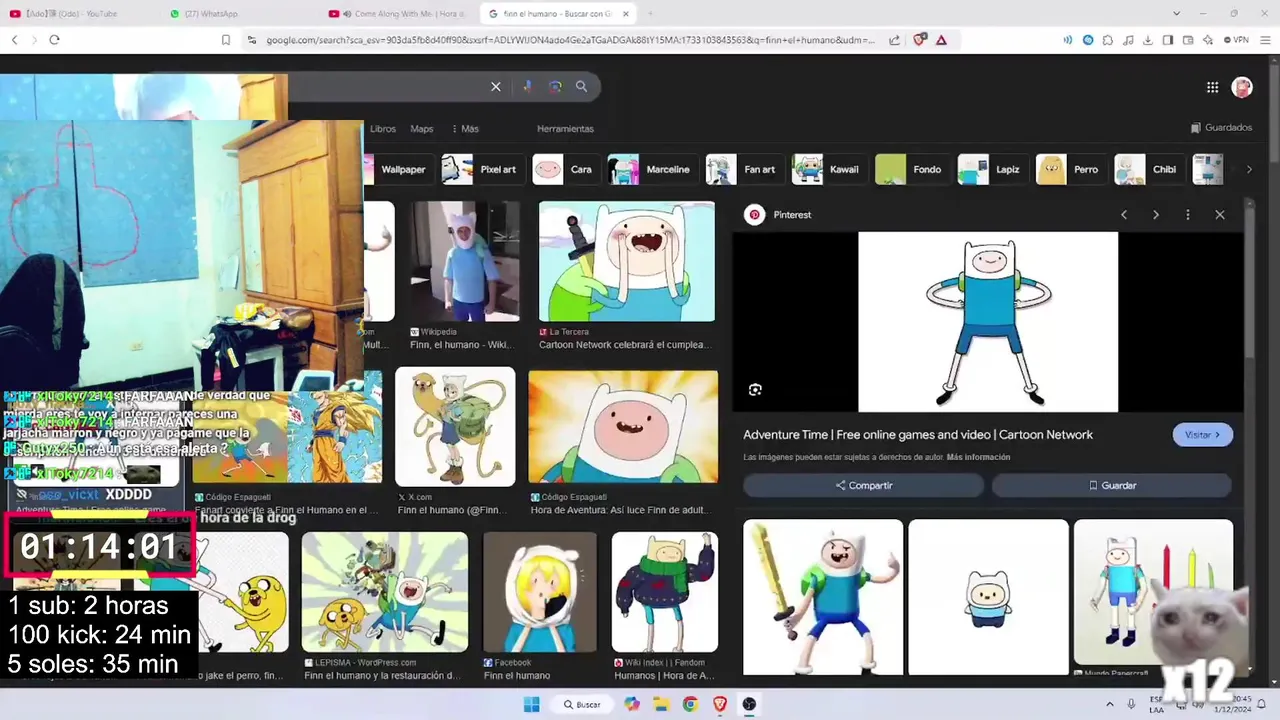The height and width of the screenshot is (720, 1280).
Task: Select the Pixel art suggestion chip
Action: (x=482, y=170)
